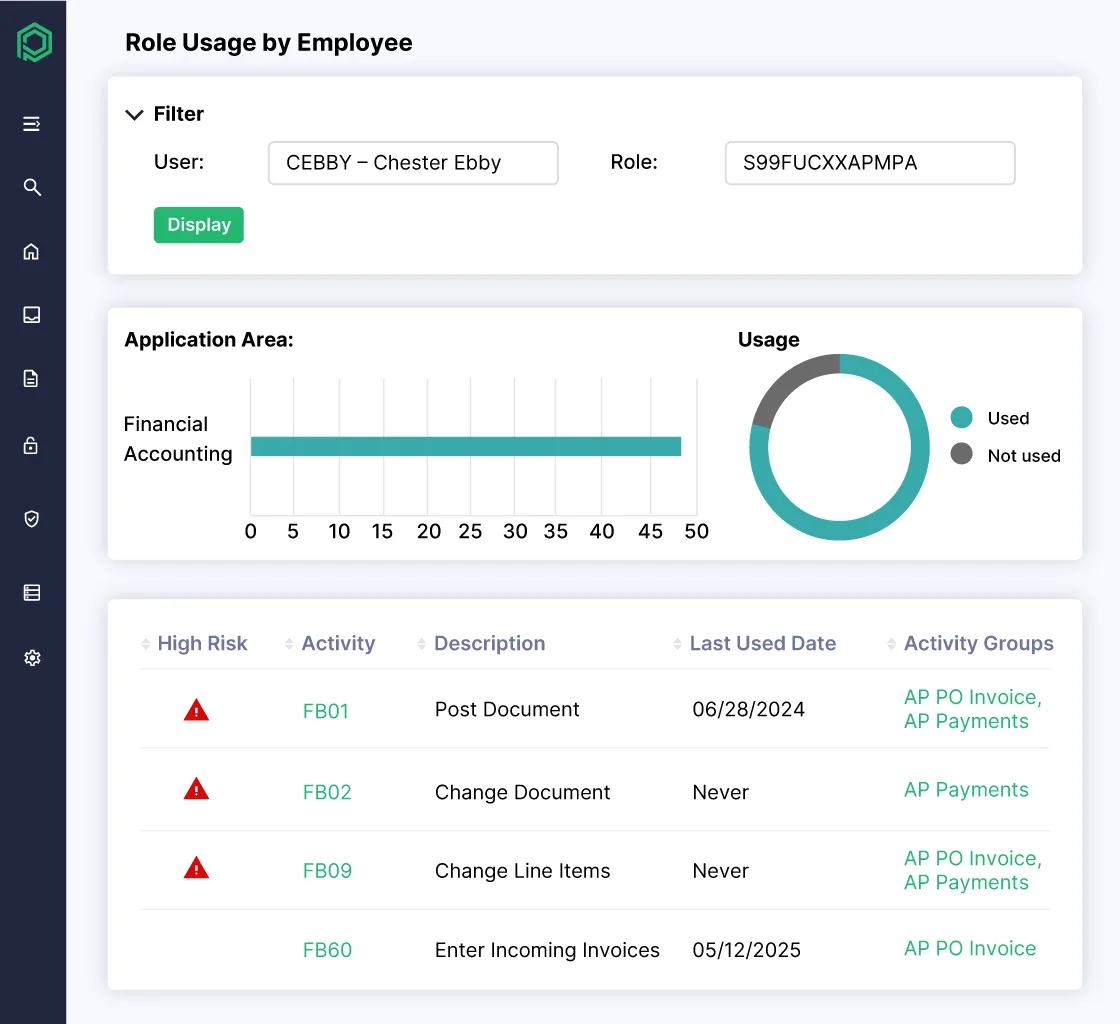Click the shield compliance icon in the sidebar
Image resolution: width=1120 pixels, height=1024 pixels.
31,519
